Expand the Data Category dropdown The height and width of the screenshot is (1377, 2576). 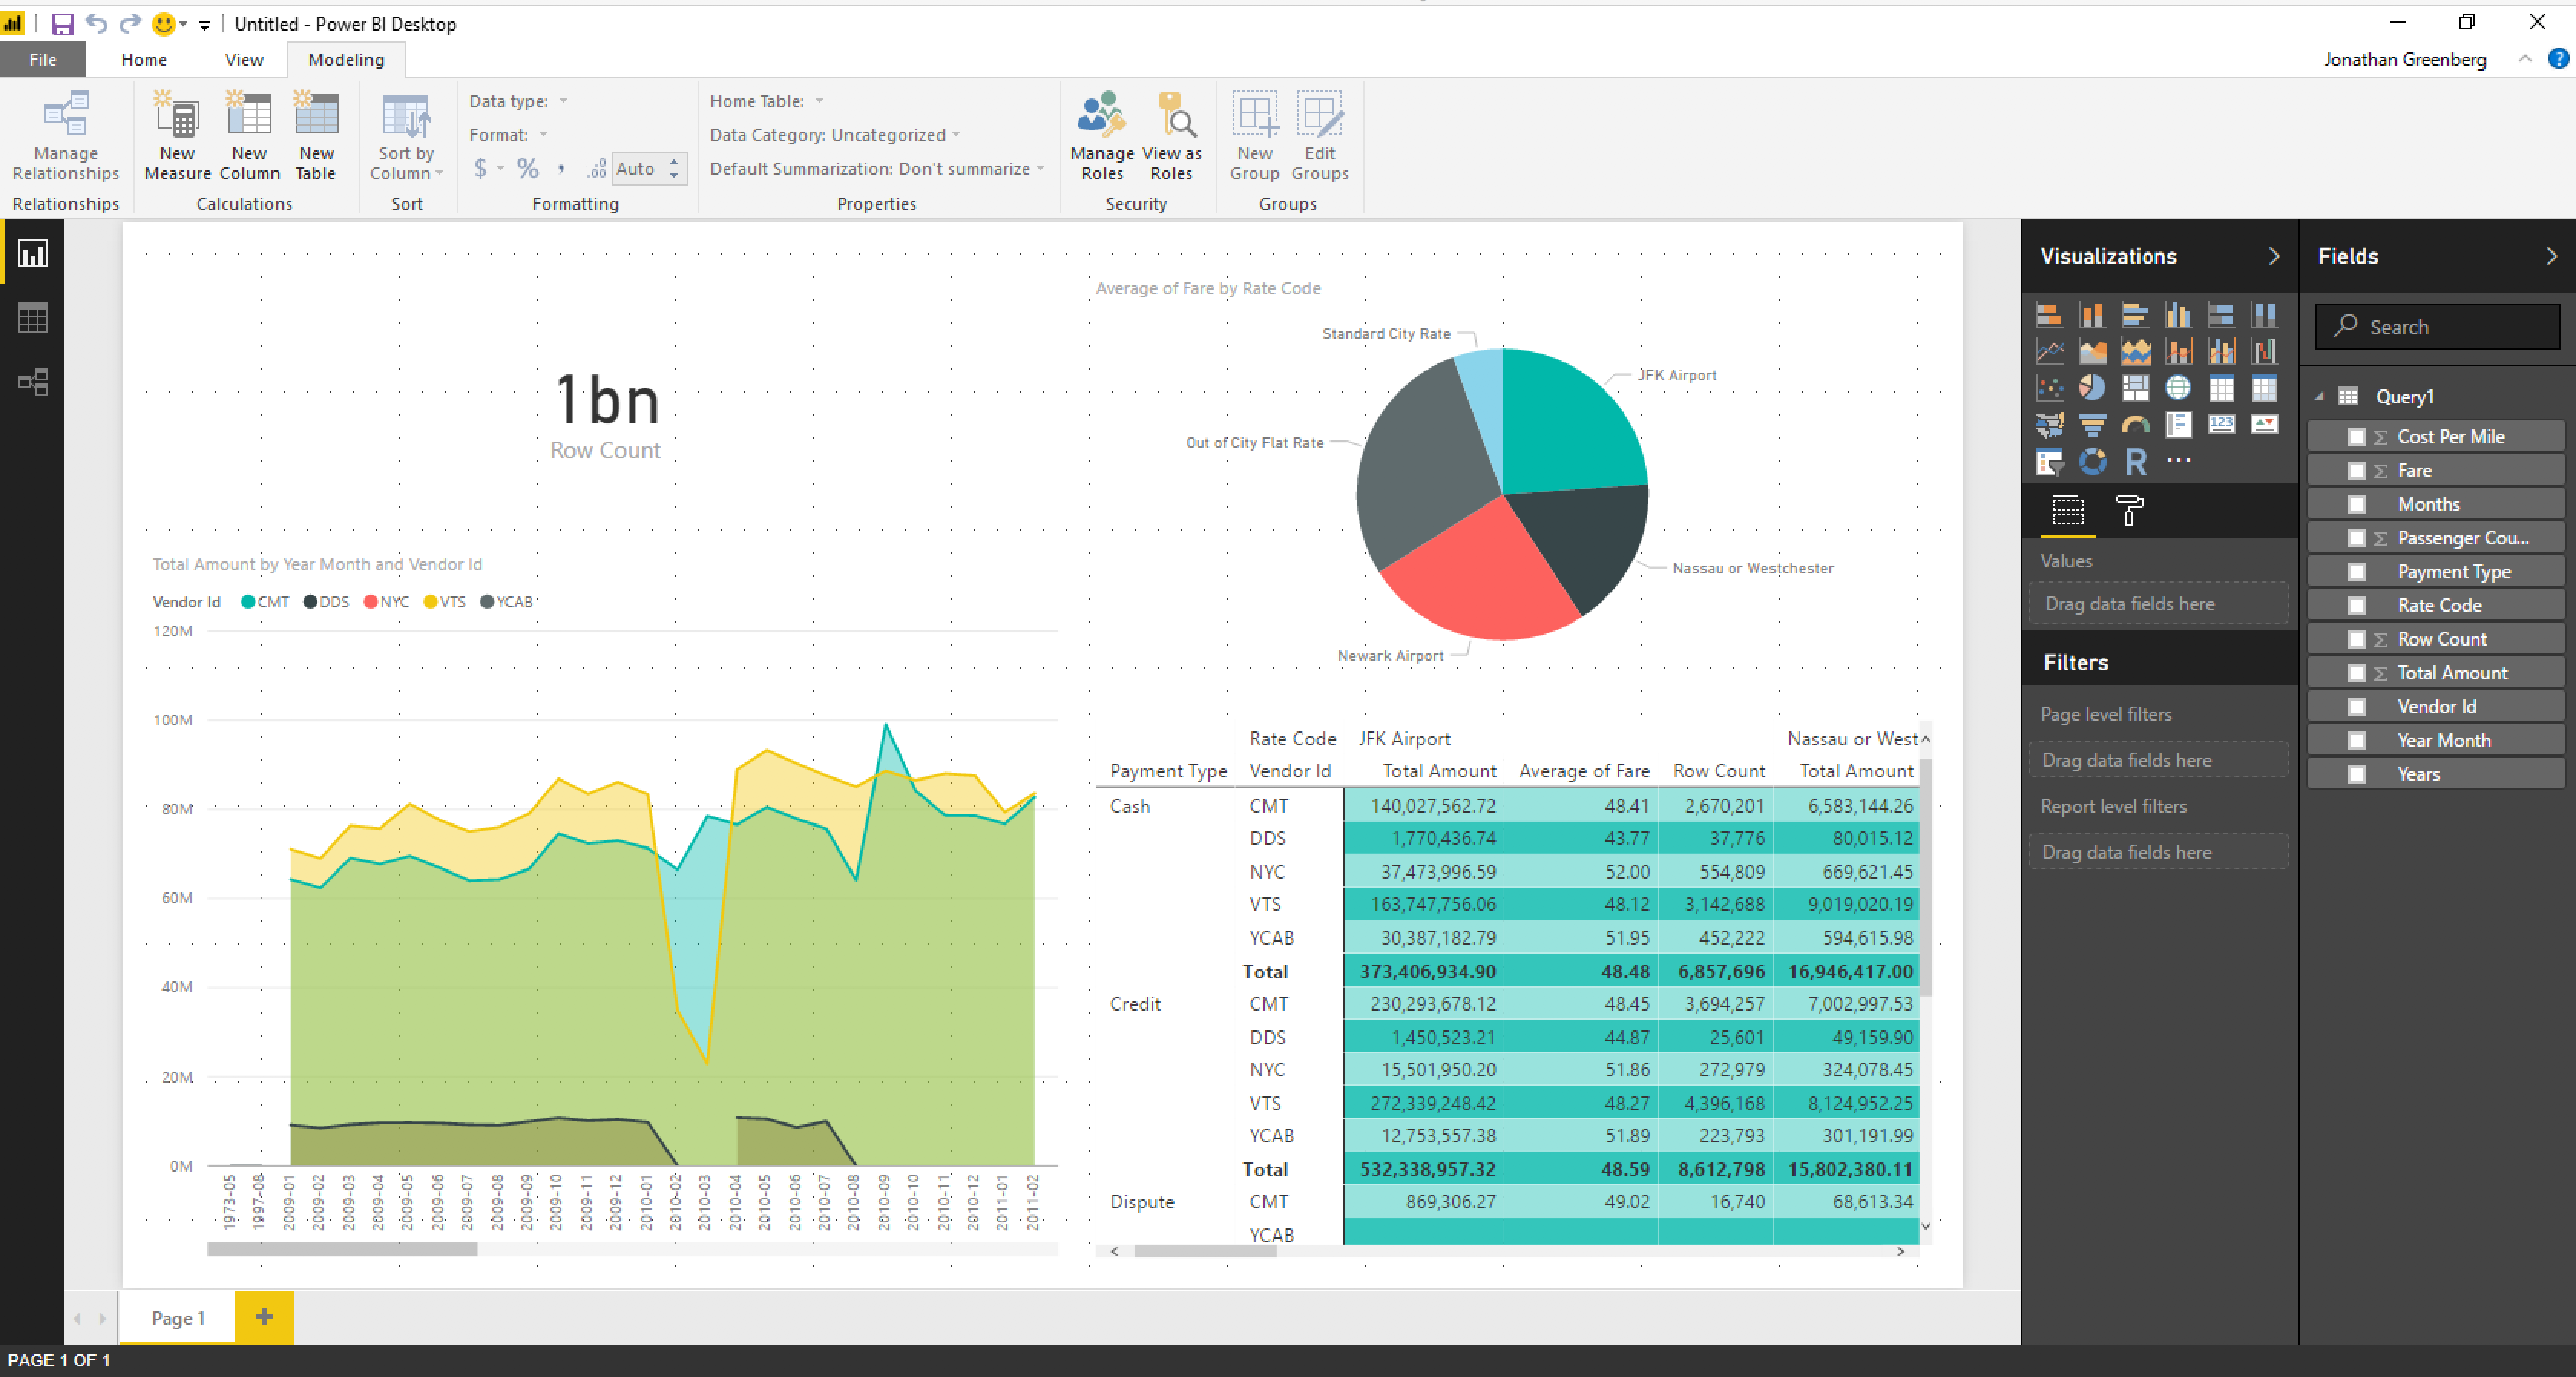coord(835,135)
